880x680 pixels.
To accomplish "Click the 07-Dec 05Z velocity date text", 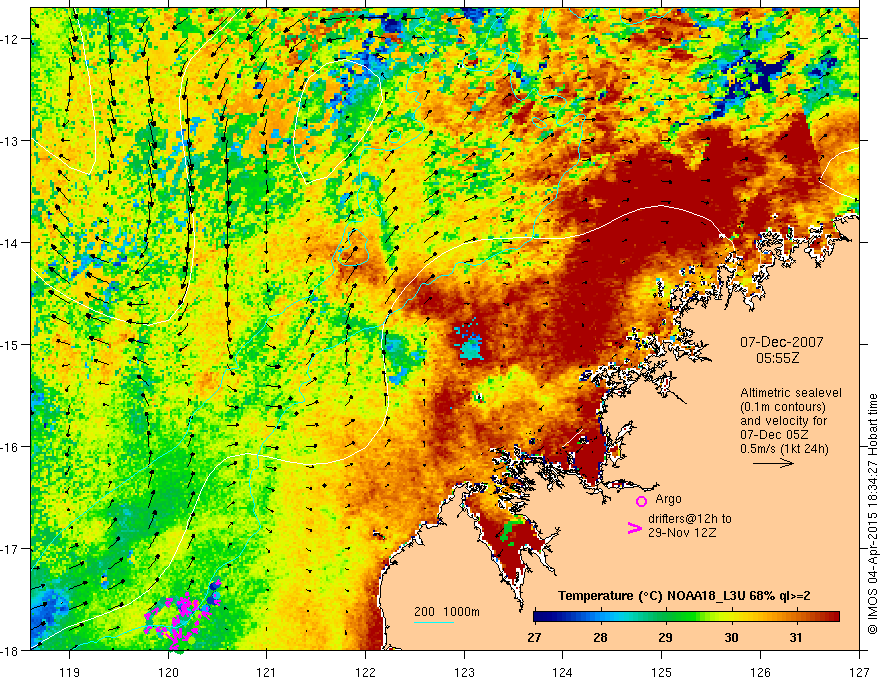I will (x=772, y=435).
